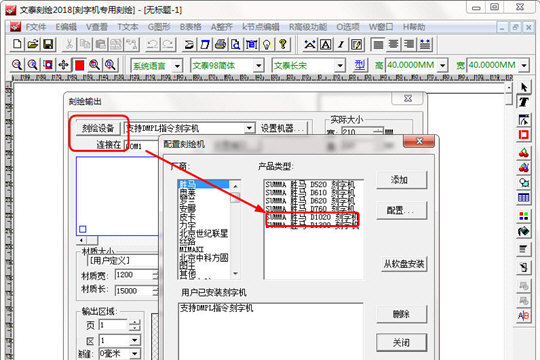Screen dimensions: 540x360
Task: Select the arrow pointer tool in right toolbar
Action: (x=524, y=88)
